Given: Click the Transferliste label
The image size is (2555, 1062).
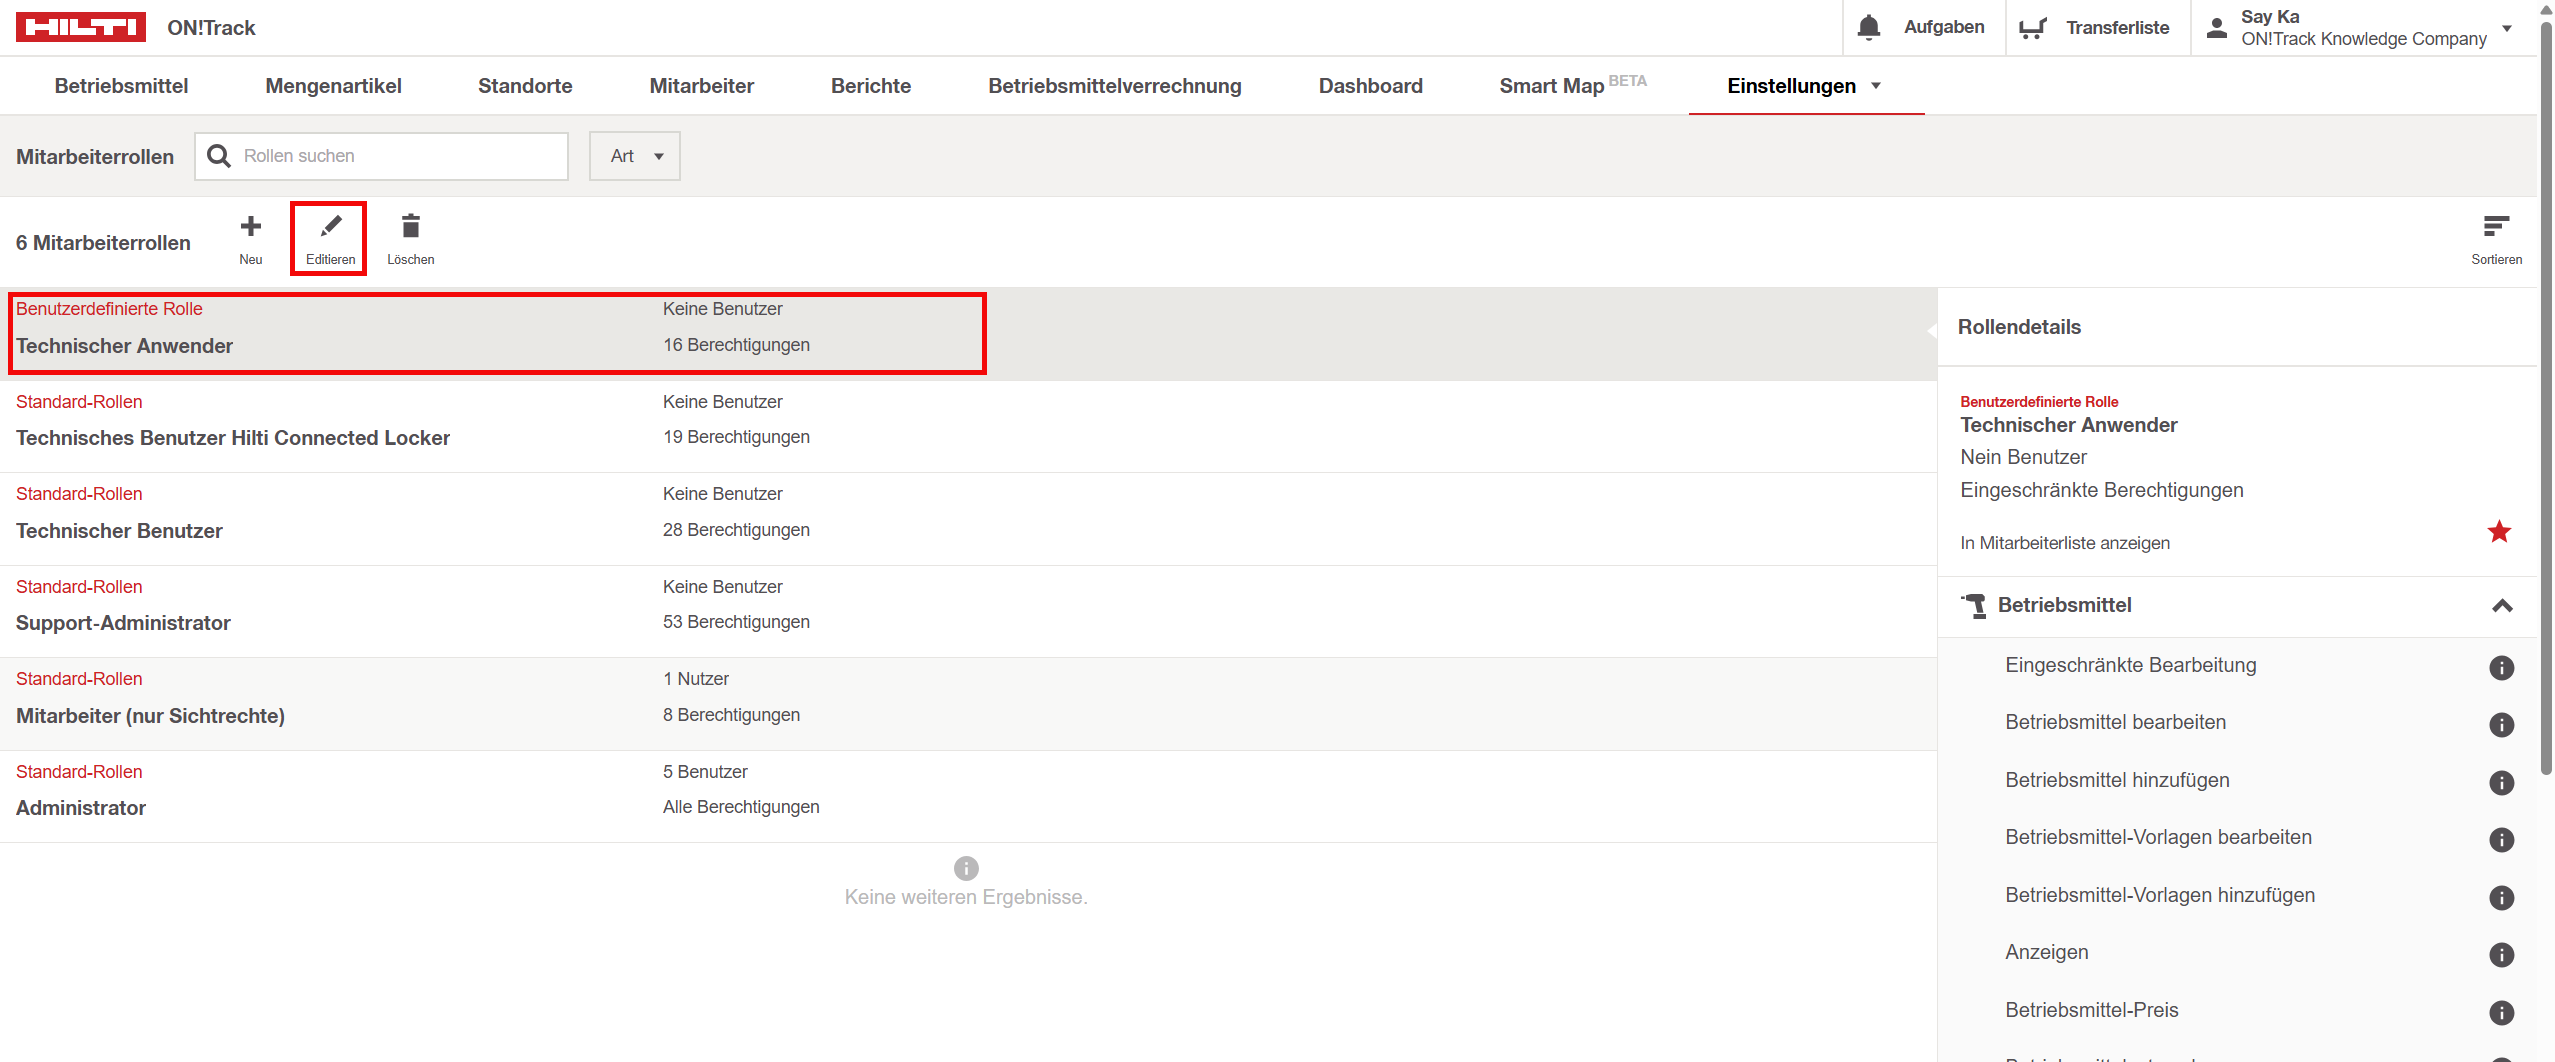Looking at the screenshot, I should pyautogui.click(x=2117, y=28).
